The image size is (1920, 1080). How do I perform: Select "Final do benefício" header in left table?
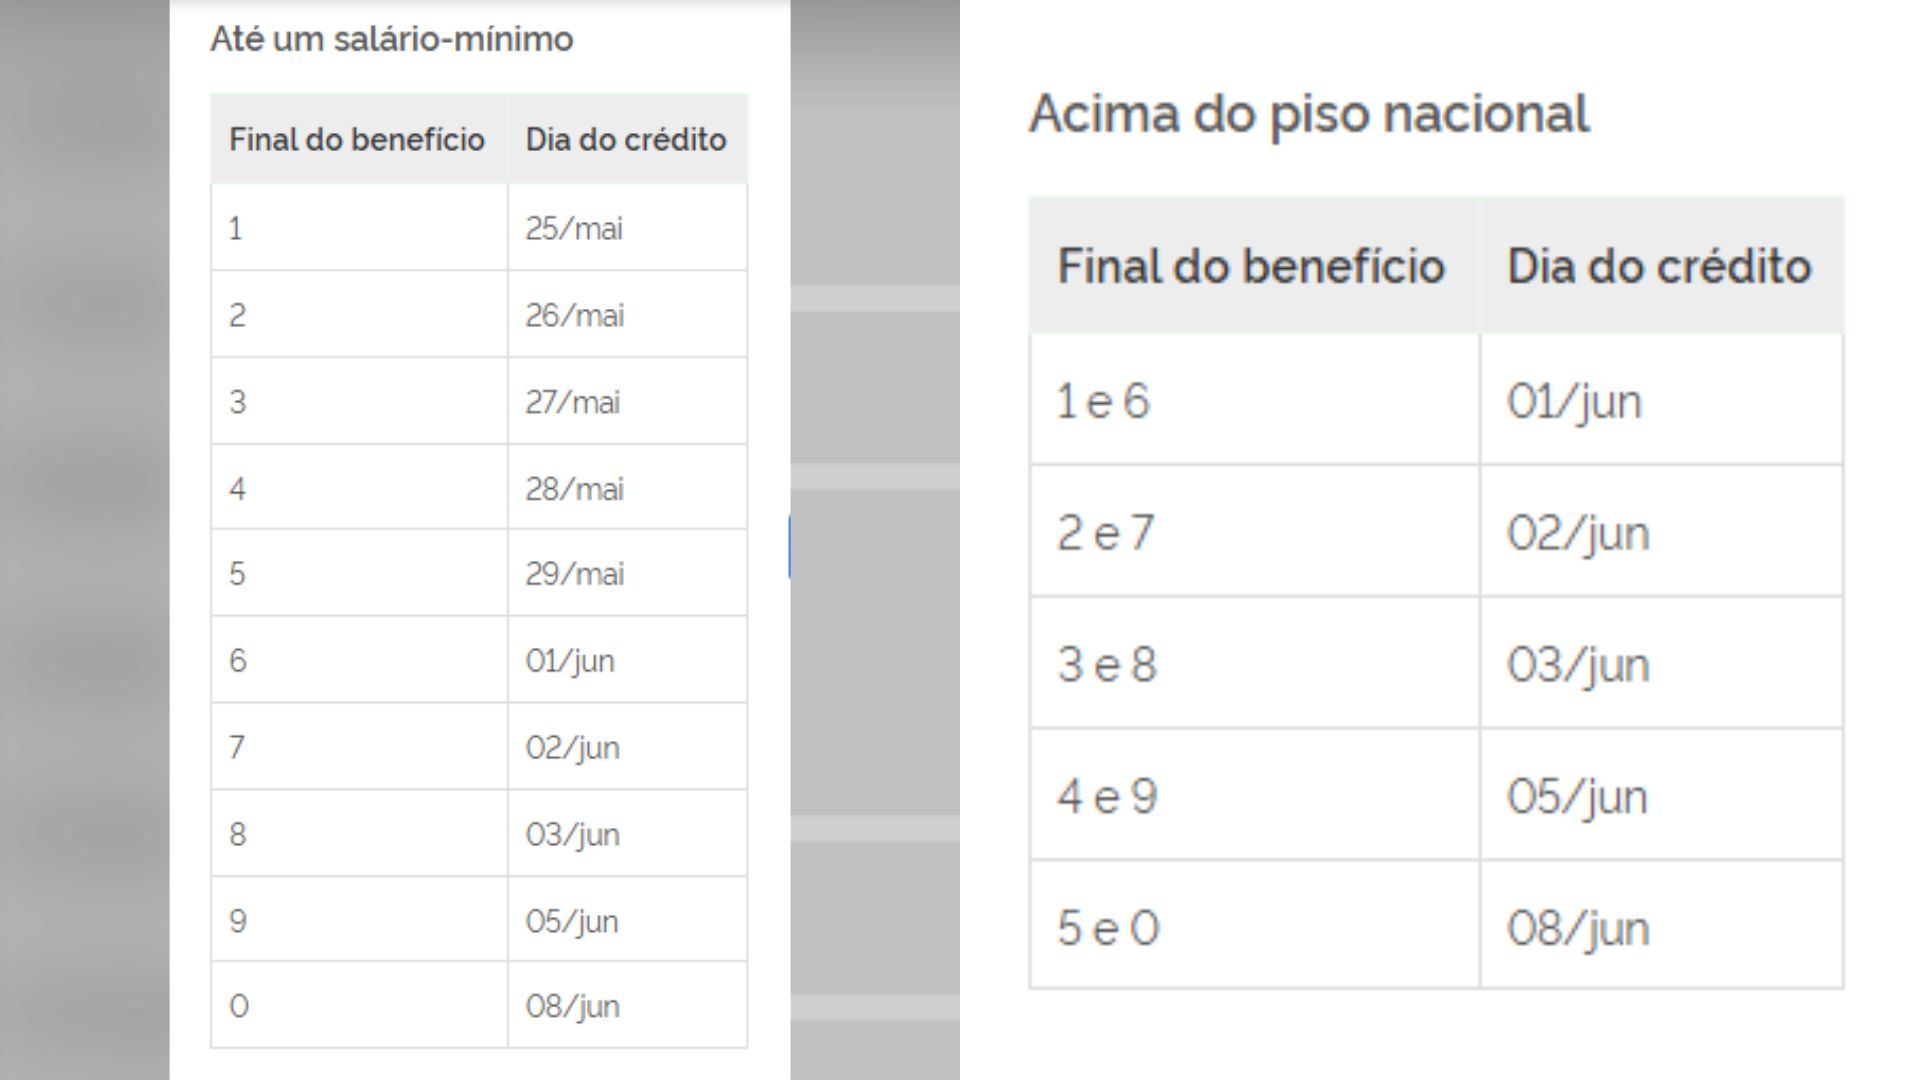357,140
